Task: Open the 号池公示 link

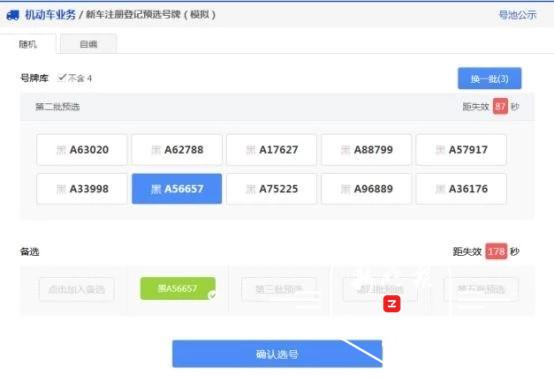Action: coord(517,15)
